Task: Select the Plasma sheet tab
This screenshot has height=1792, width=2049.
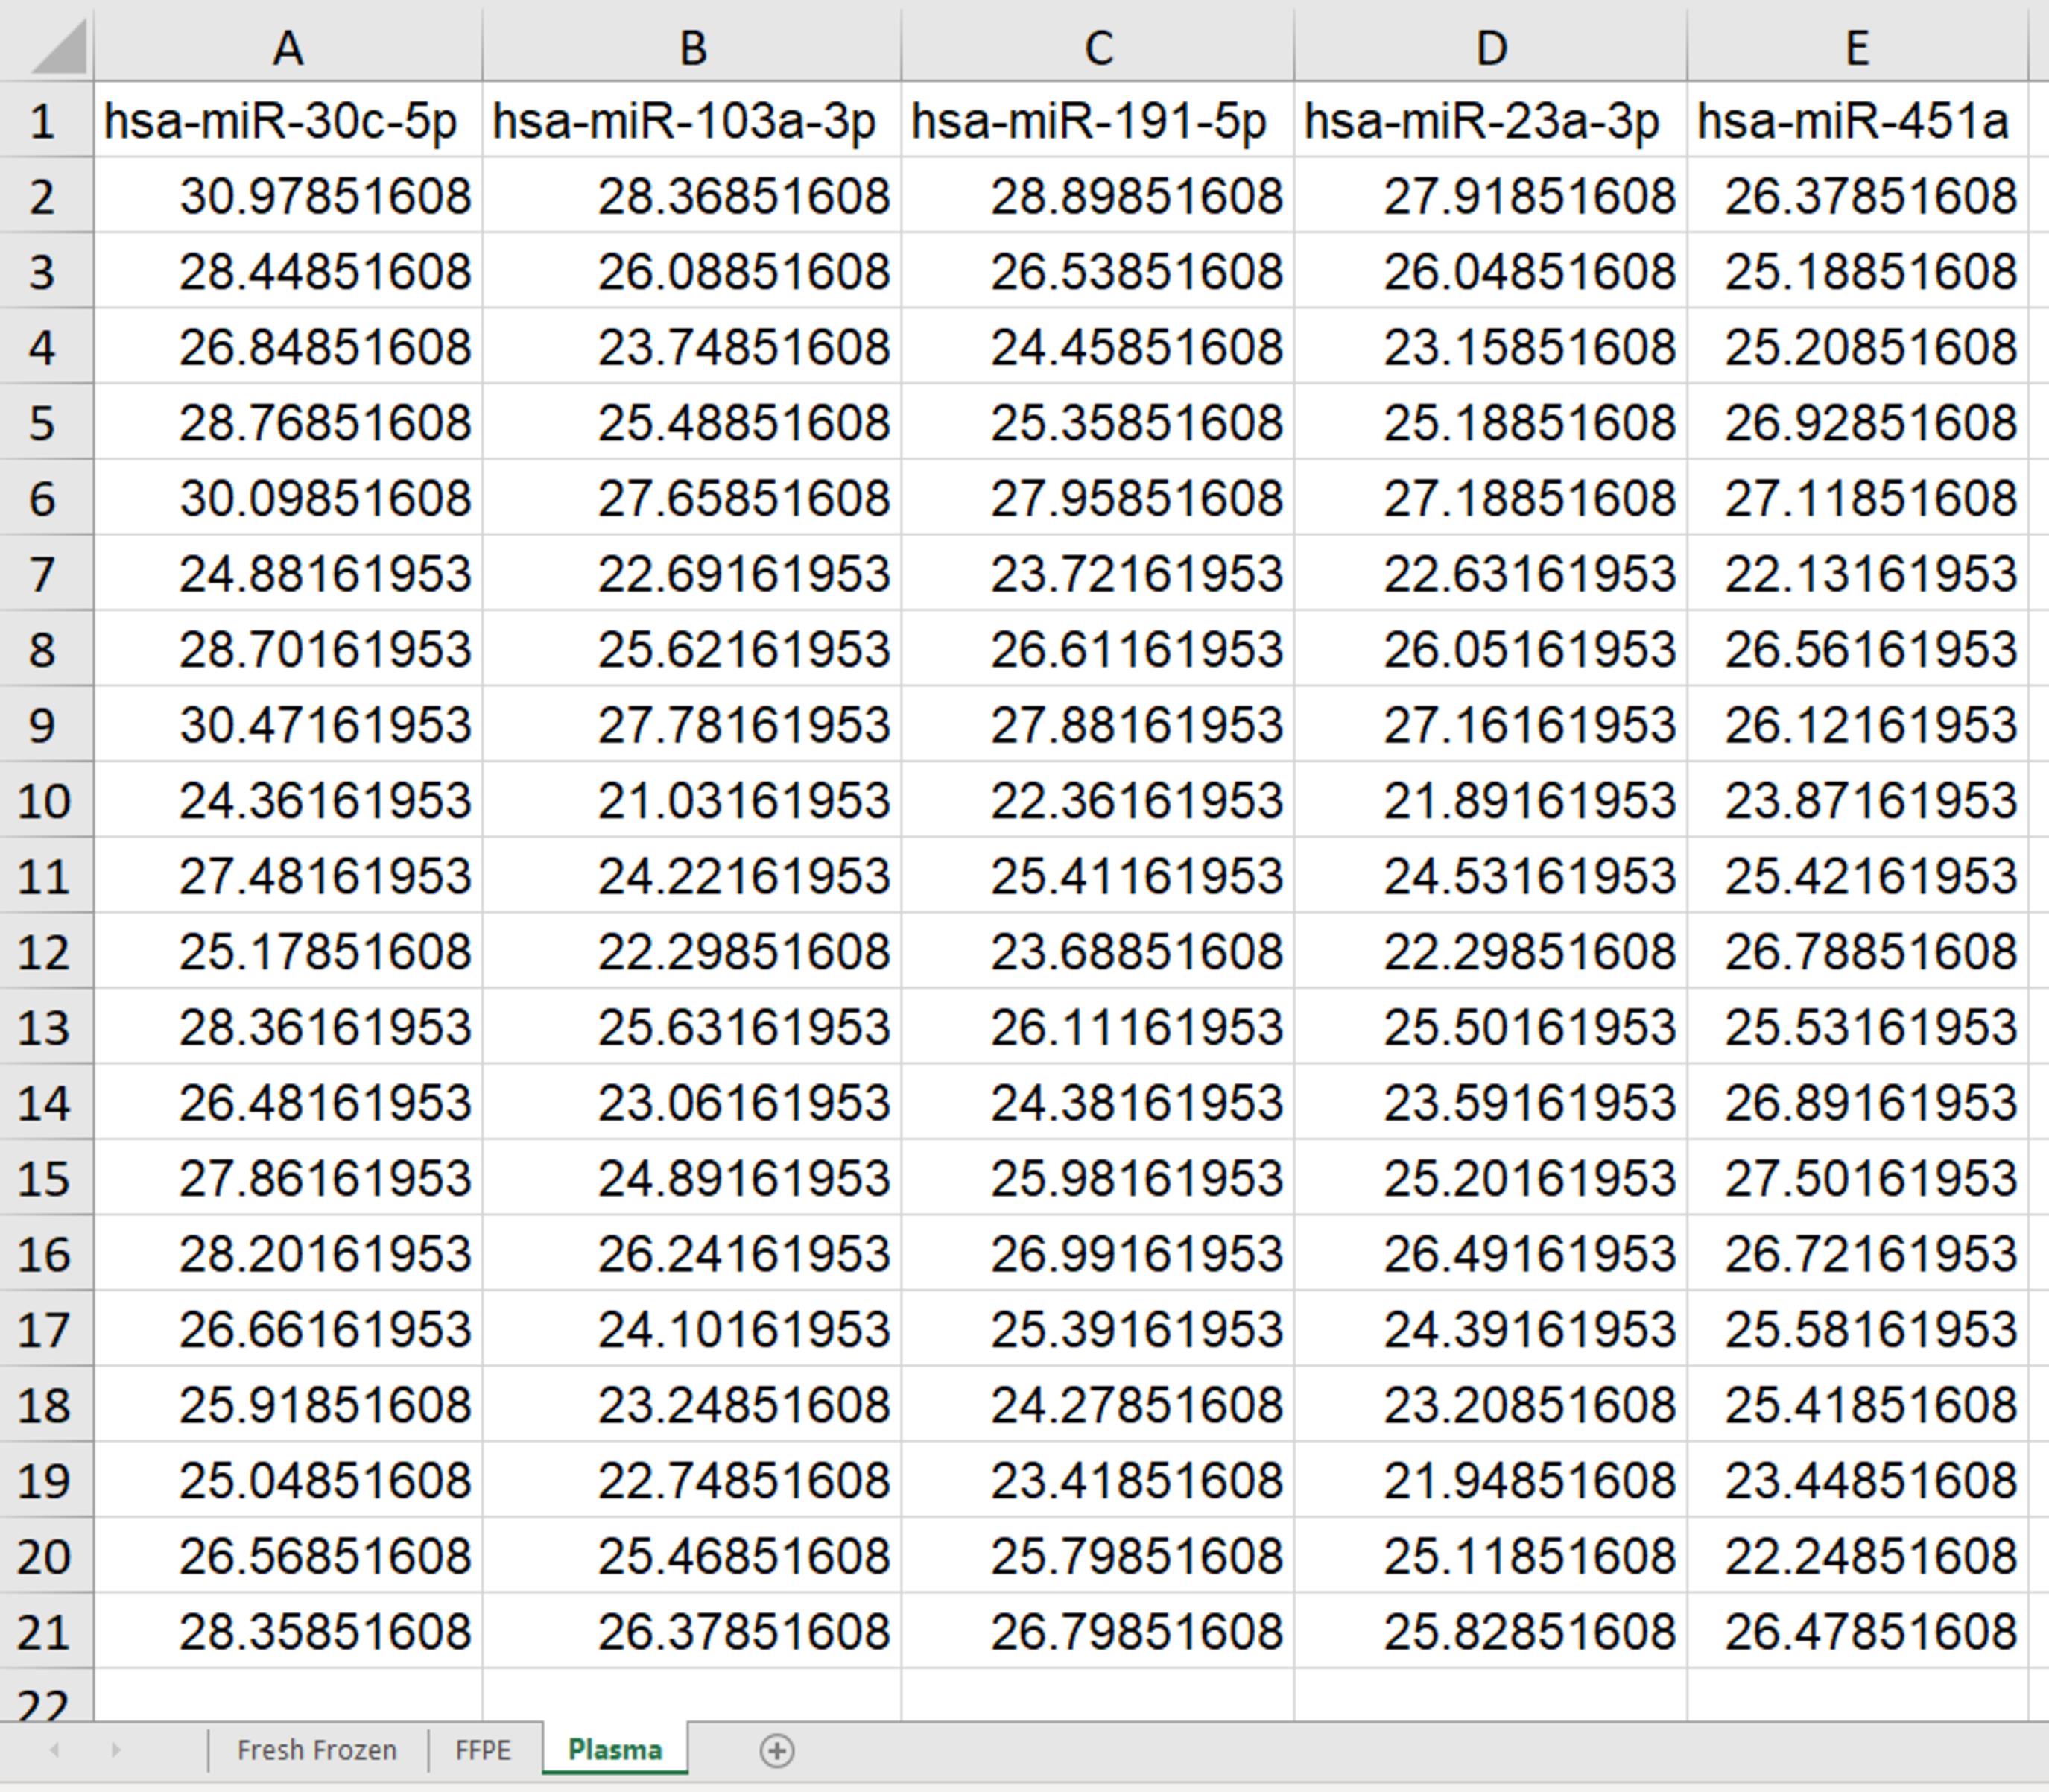Action: coord(615,1749)
